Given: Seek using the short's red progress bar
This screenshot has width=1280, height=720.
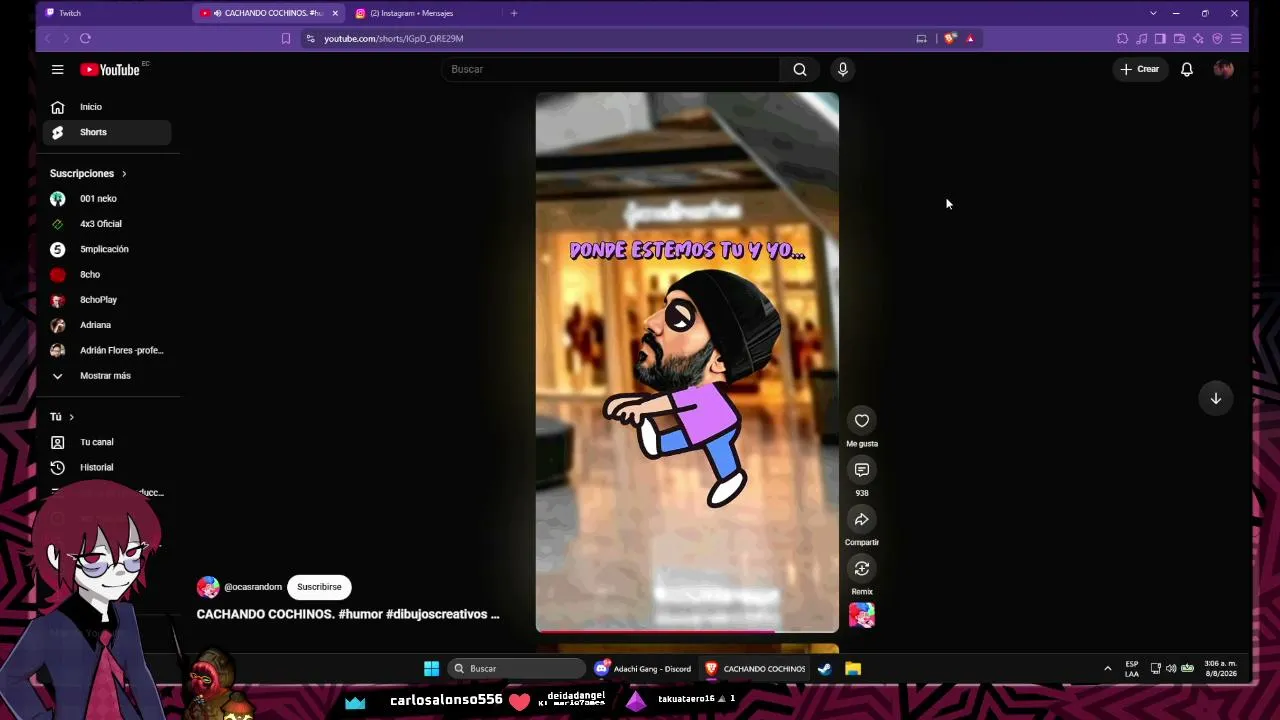Looking at the screenshot, I should point(687,631).
